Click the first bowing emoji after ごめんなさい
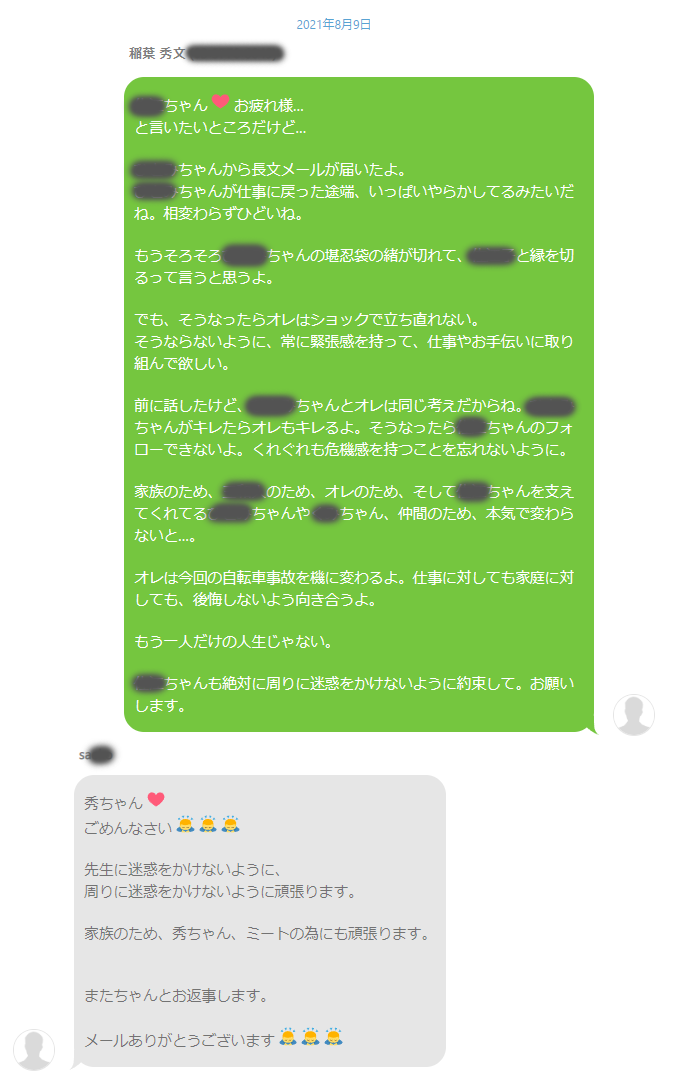 coord(185,824)
